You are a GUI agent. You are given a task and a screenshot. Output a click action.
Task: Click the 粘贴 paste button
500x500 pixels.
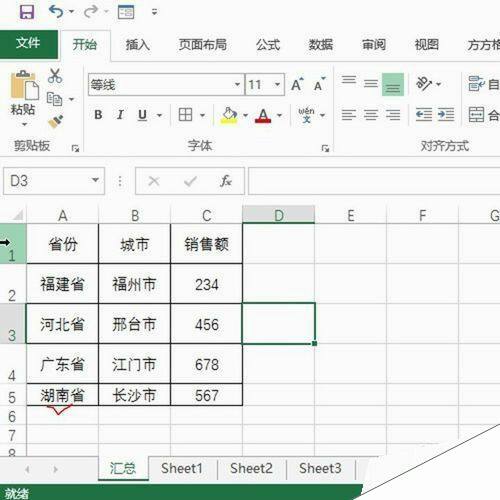[x=23, y=98]
